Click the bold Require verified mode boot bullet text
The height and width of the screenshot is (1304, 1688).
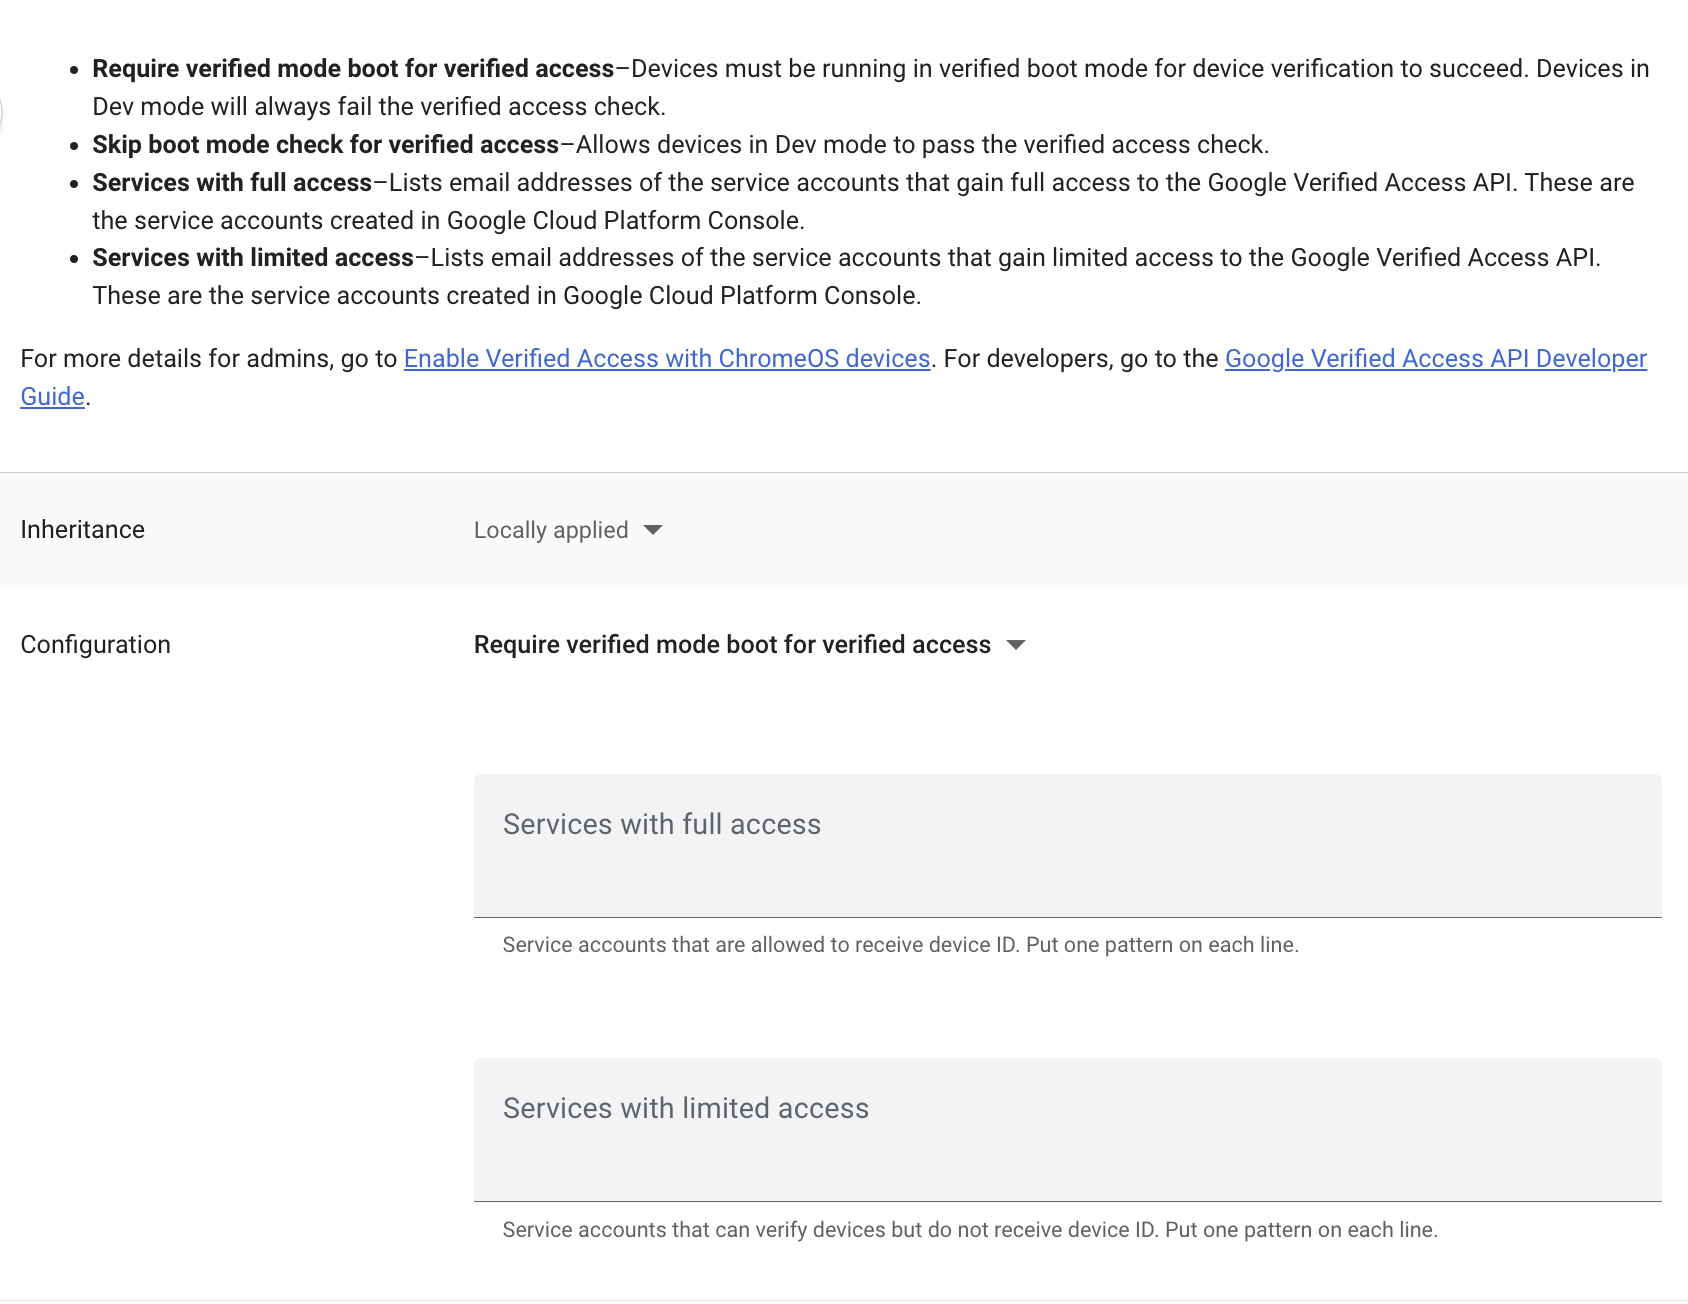click(x=350, y=68)
